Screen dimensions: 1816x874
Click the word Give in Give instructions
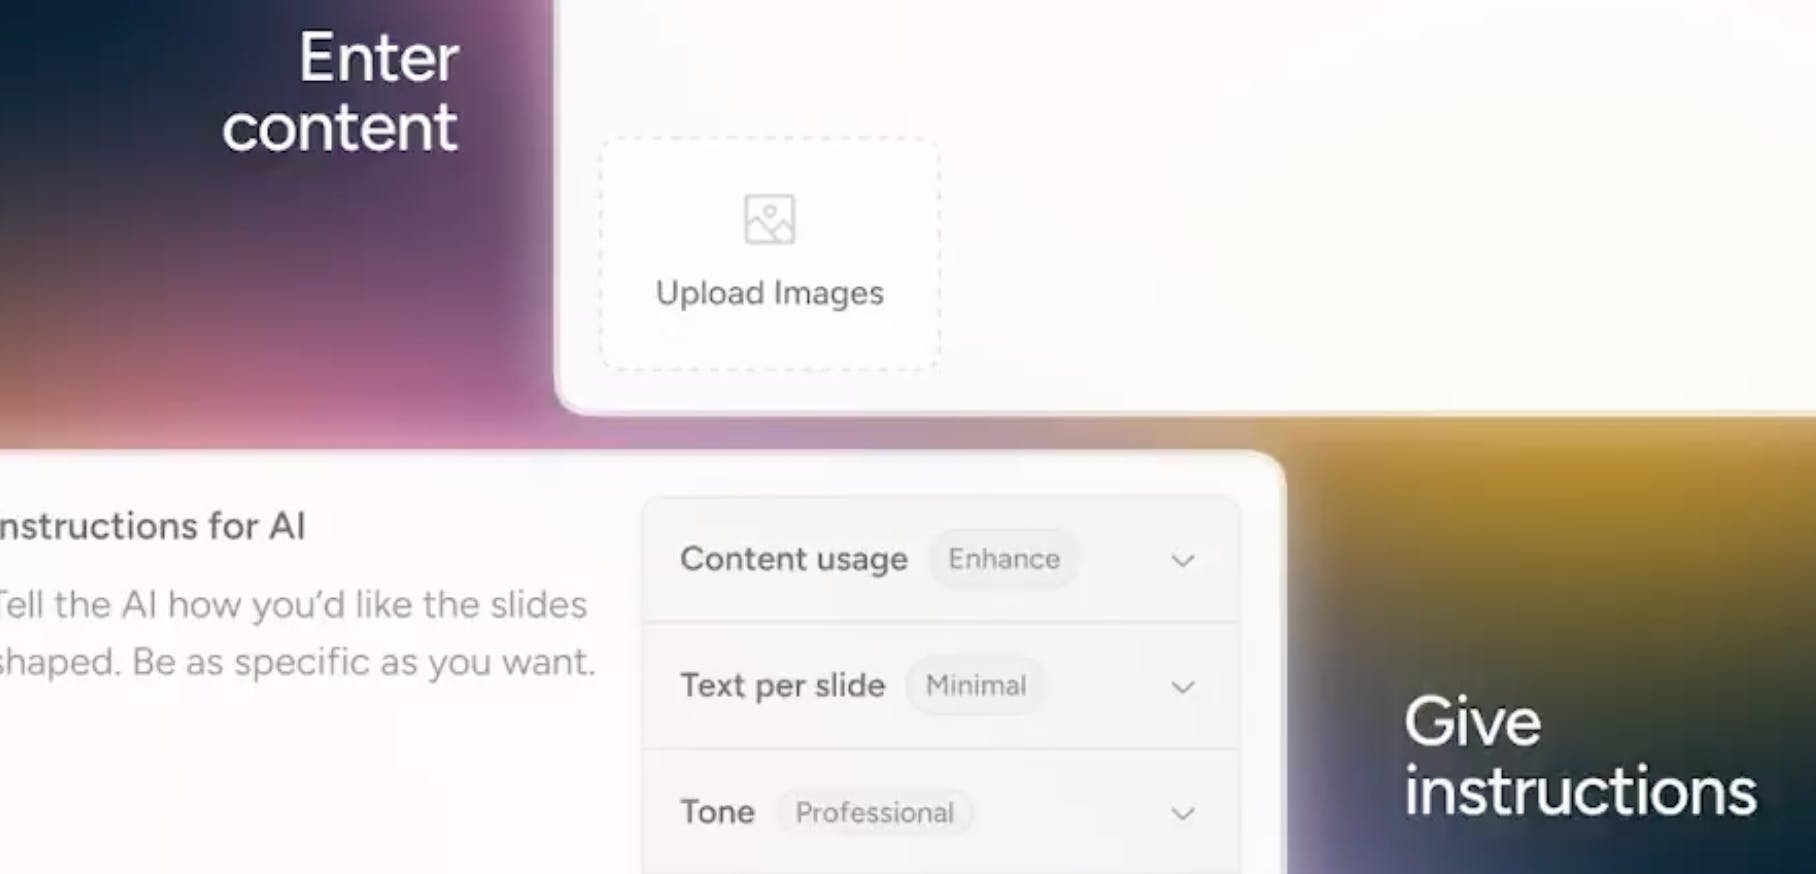click(x=1472, y=722)
